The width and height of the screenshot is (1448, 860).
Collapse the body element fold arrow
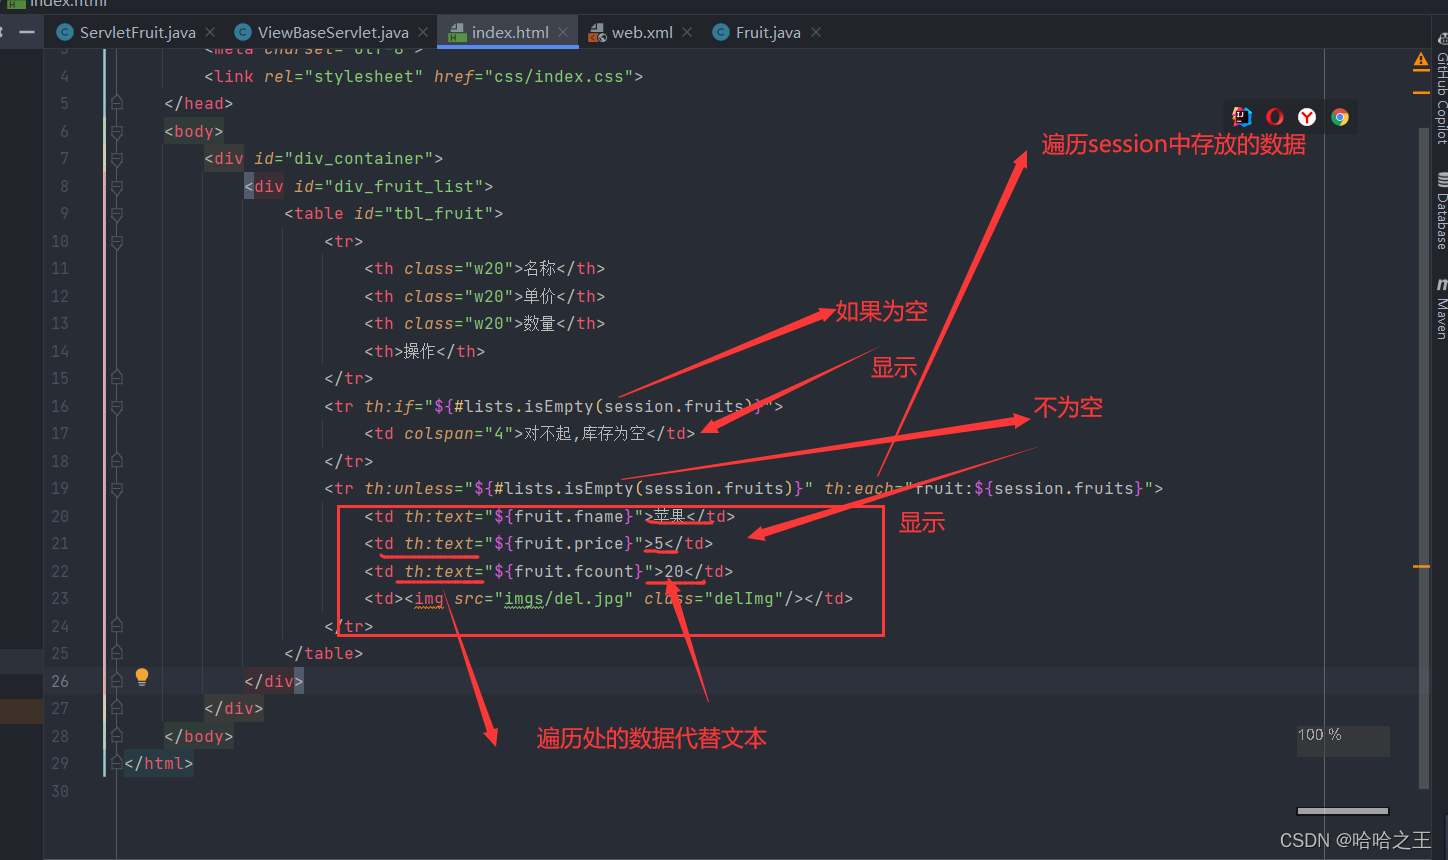(117, 131)
